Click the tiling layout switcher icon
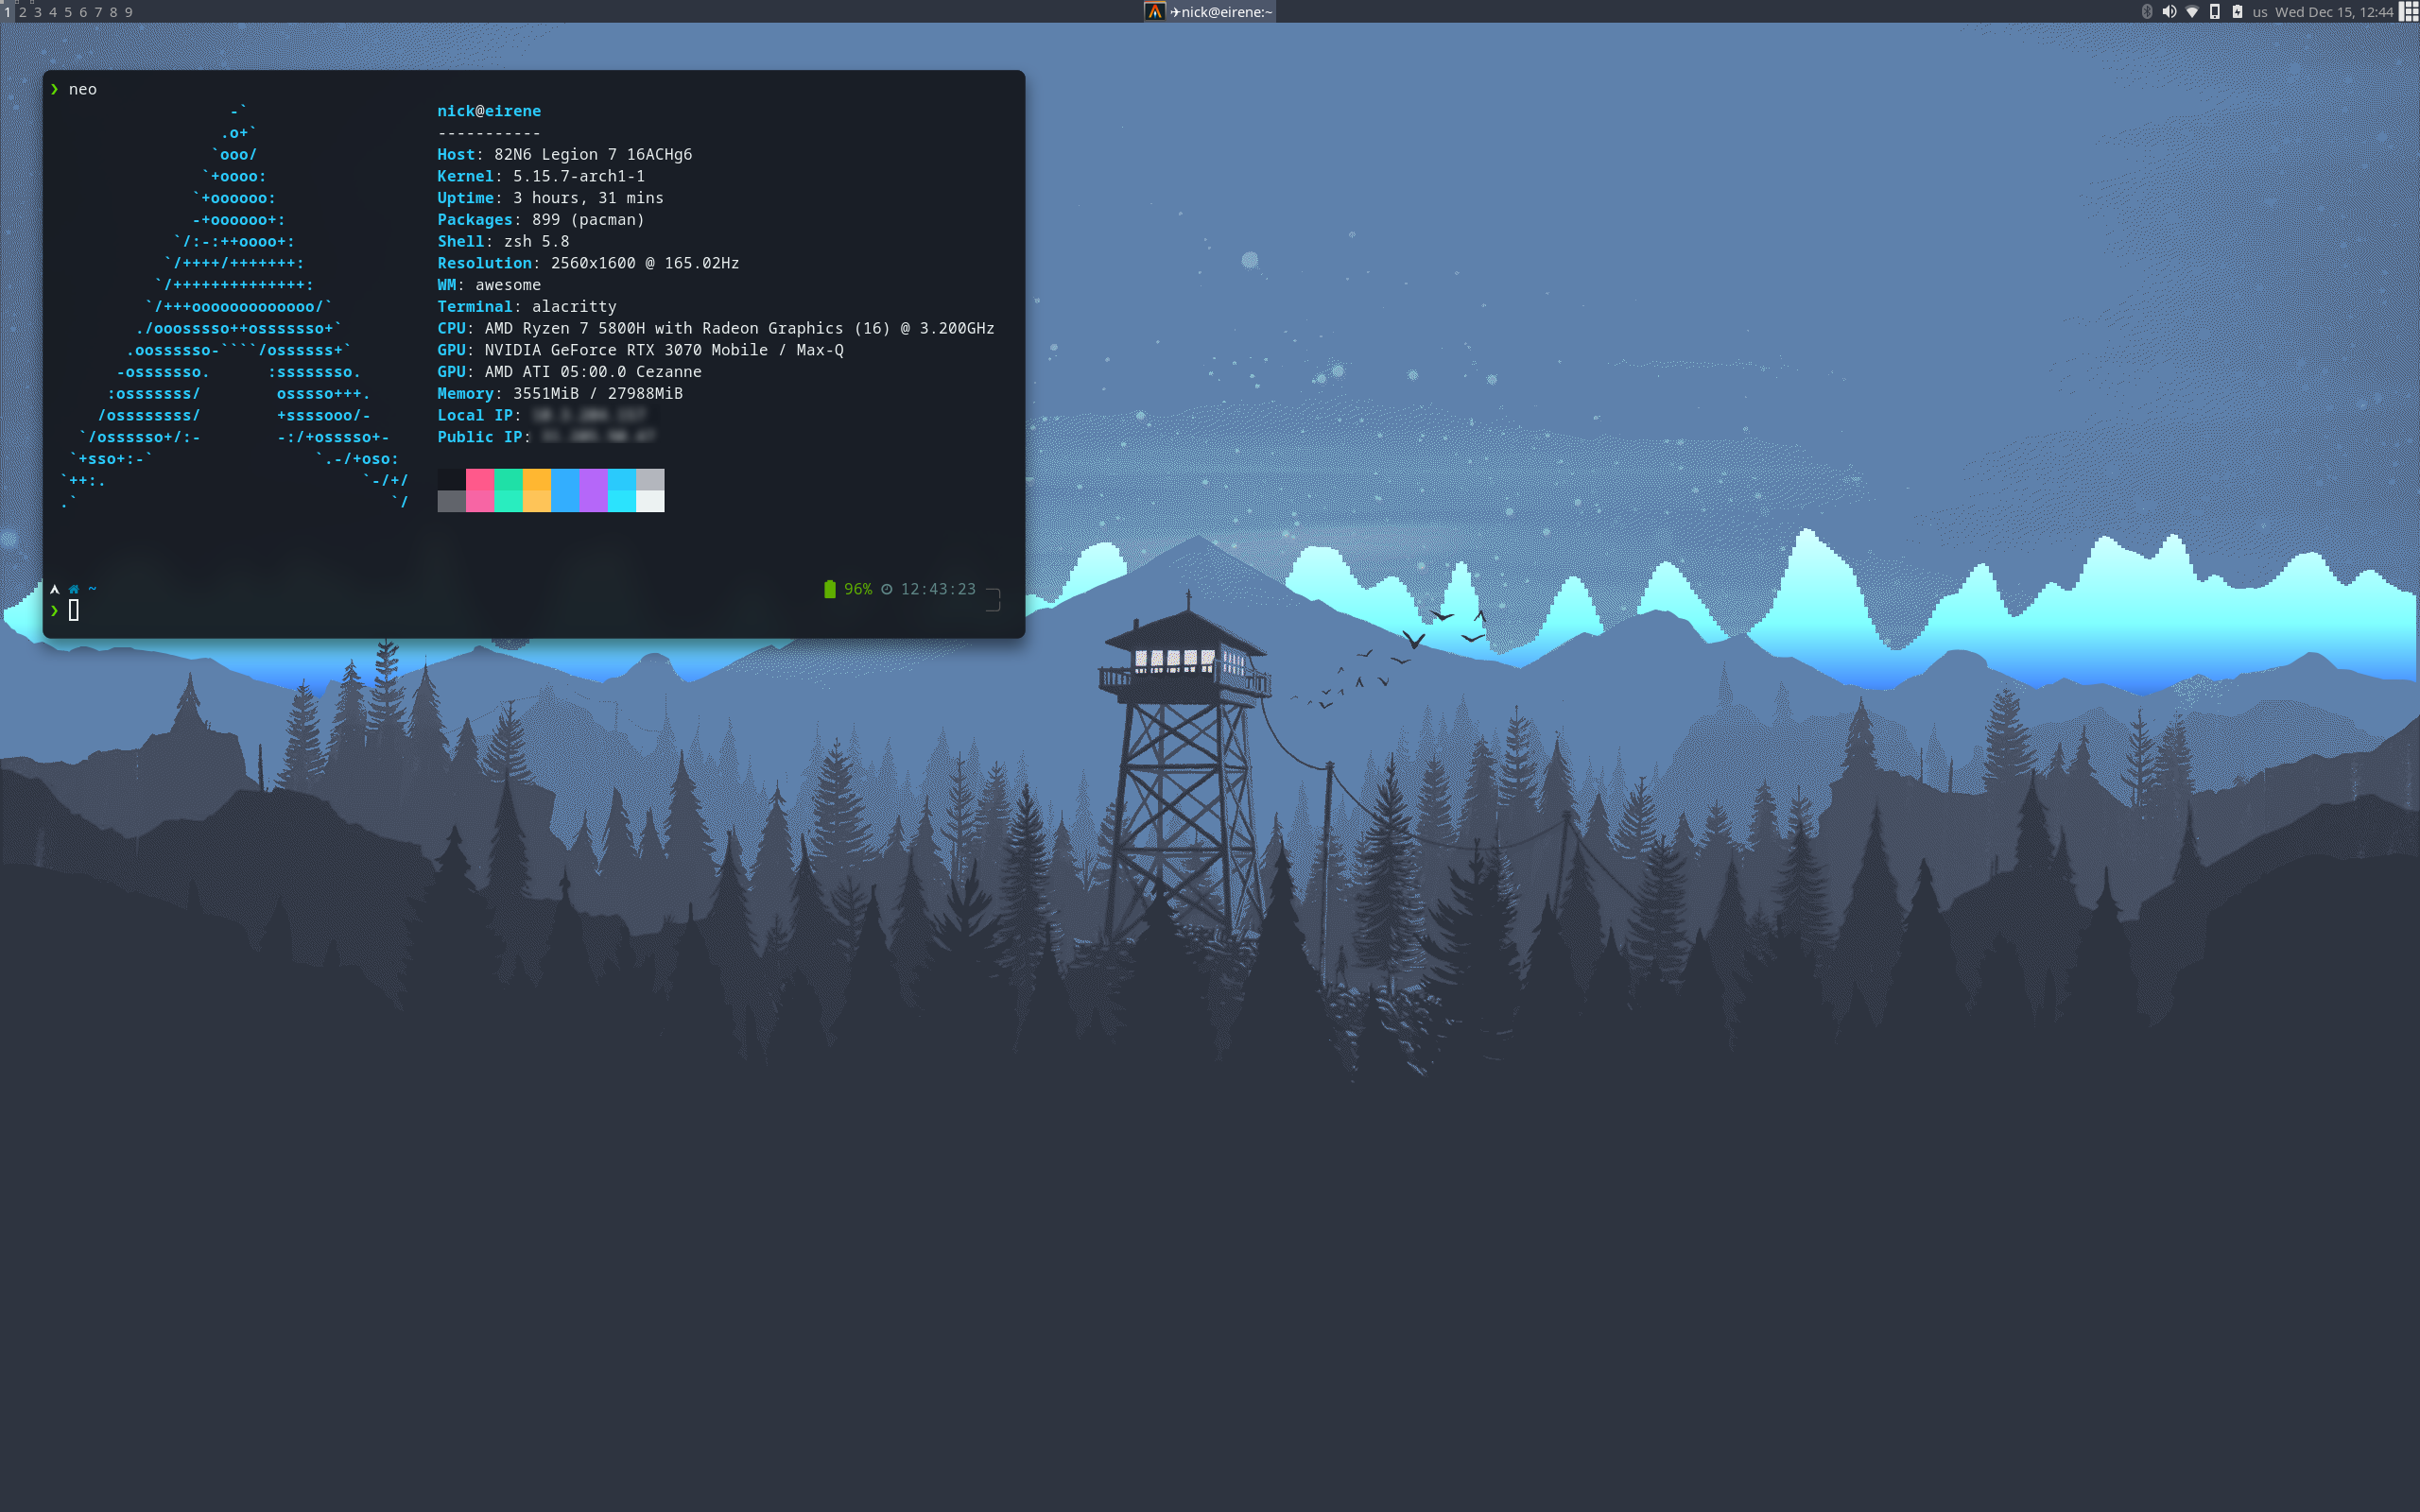Screen dimensions: 2420x1512 pos(2409,12)
